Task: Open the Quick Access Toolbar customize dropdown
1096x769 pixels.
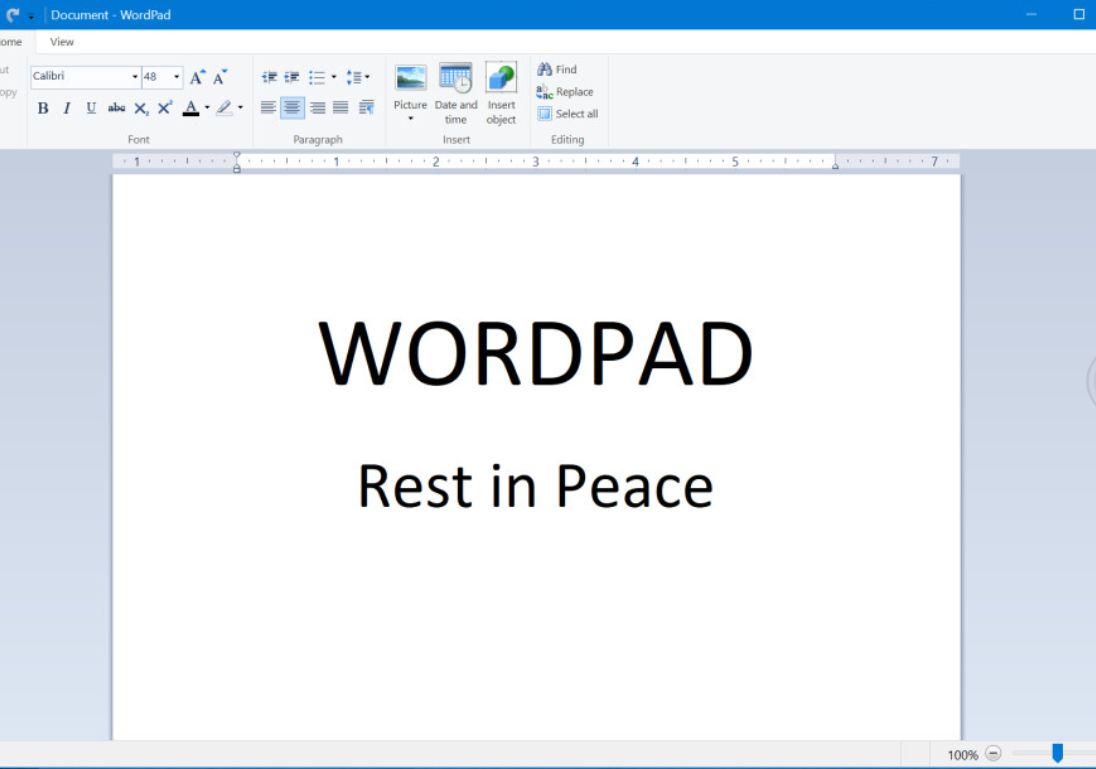Action: pos(31,15)
